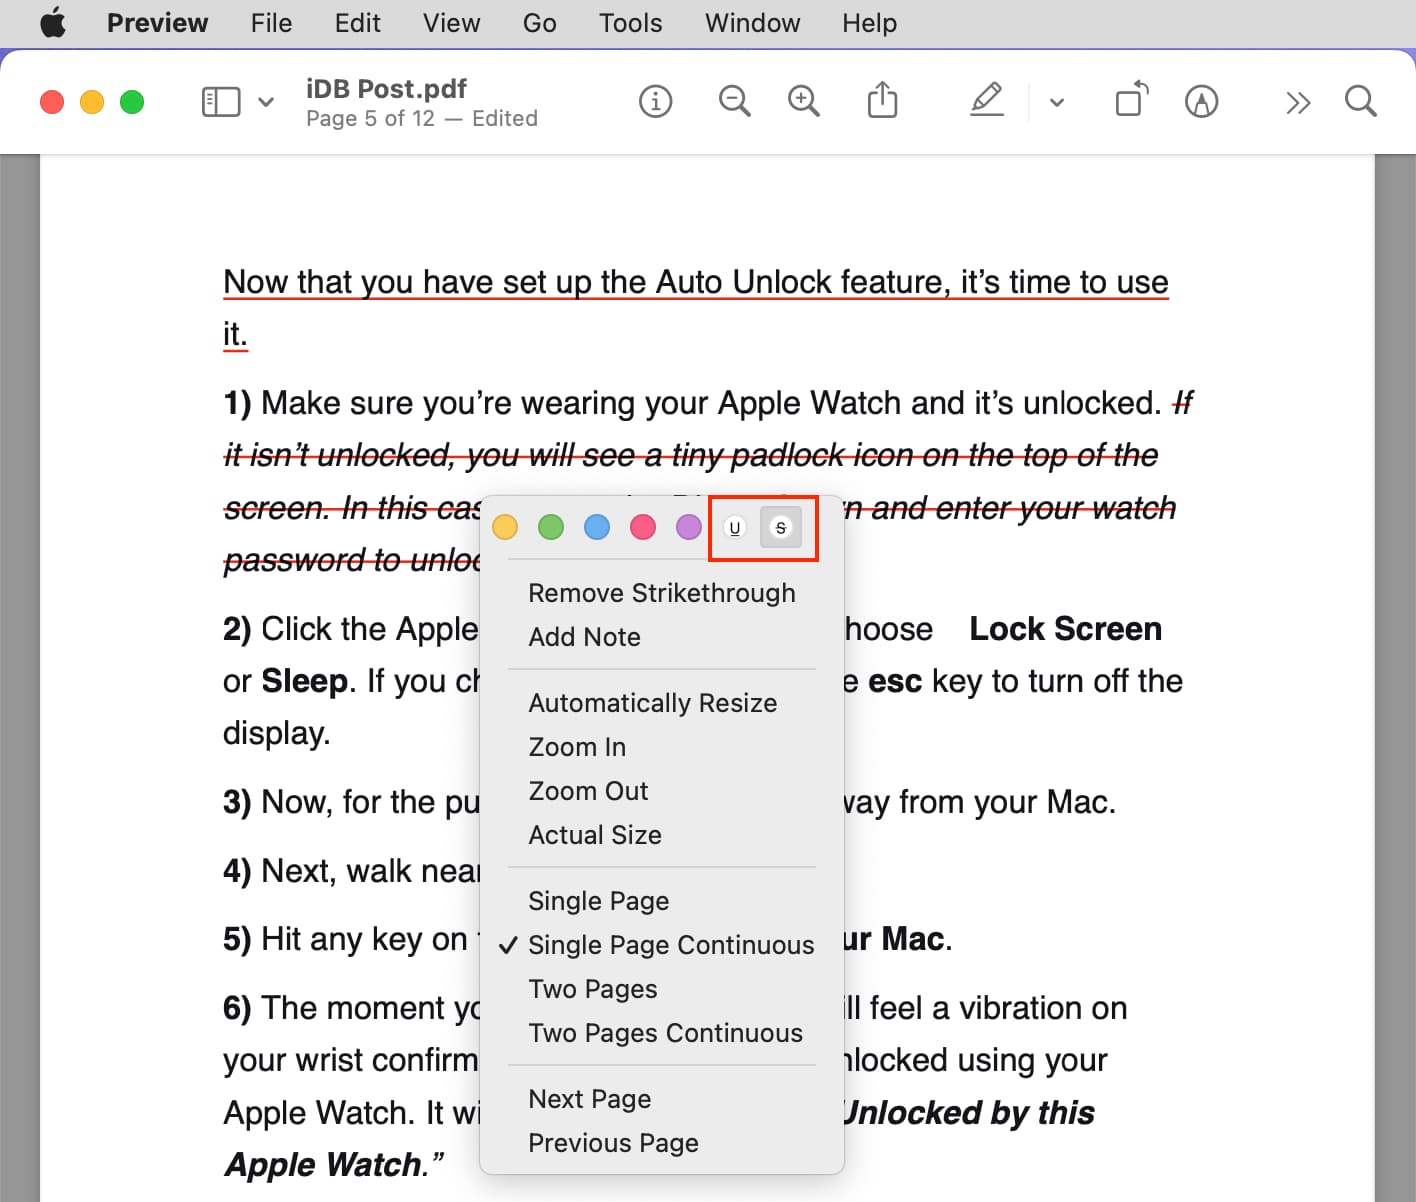Image resolution: width=1416 pixels, height=1202 pixels.
Task: Select the green highlight color
Action: (551, 527)
